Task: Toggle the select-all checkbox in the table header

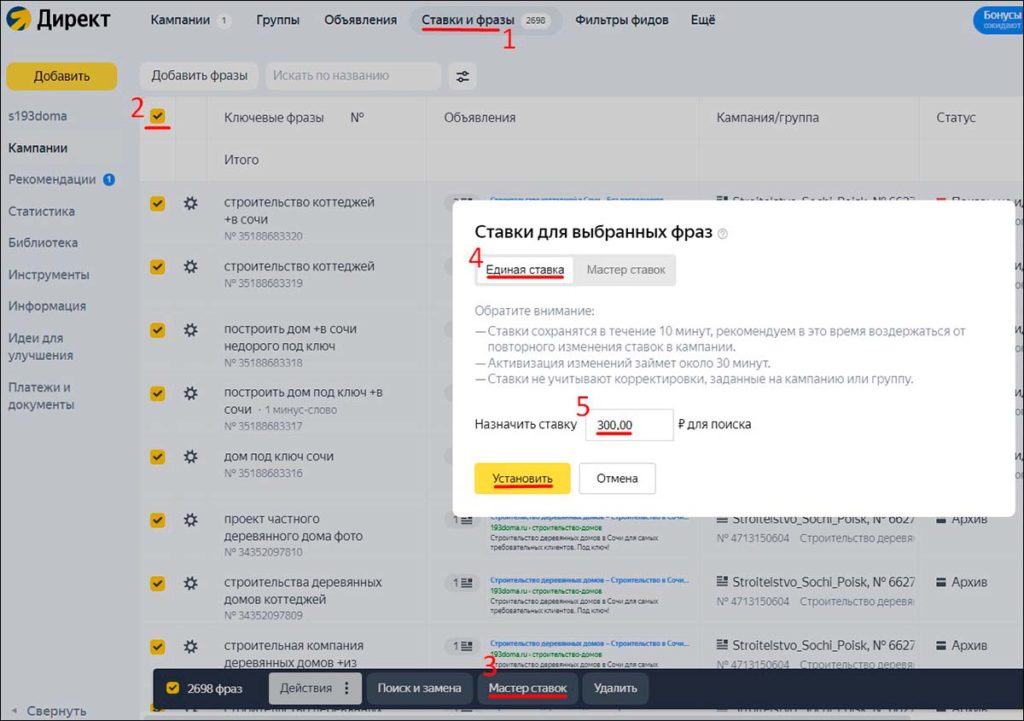Action: (157, 116)
